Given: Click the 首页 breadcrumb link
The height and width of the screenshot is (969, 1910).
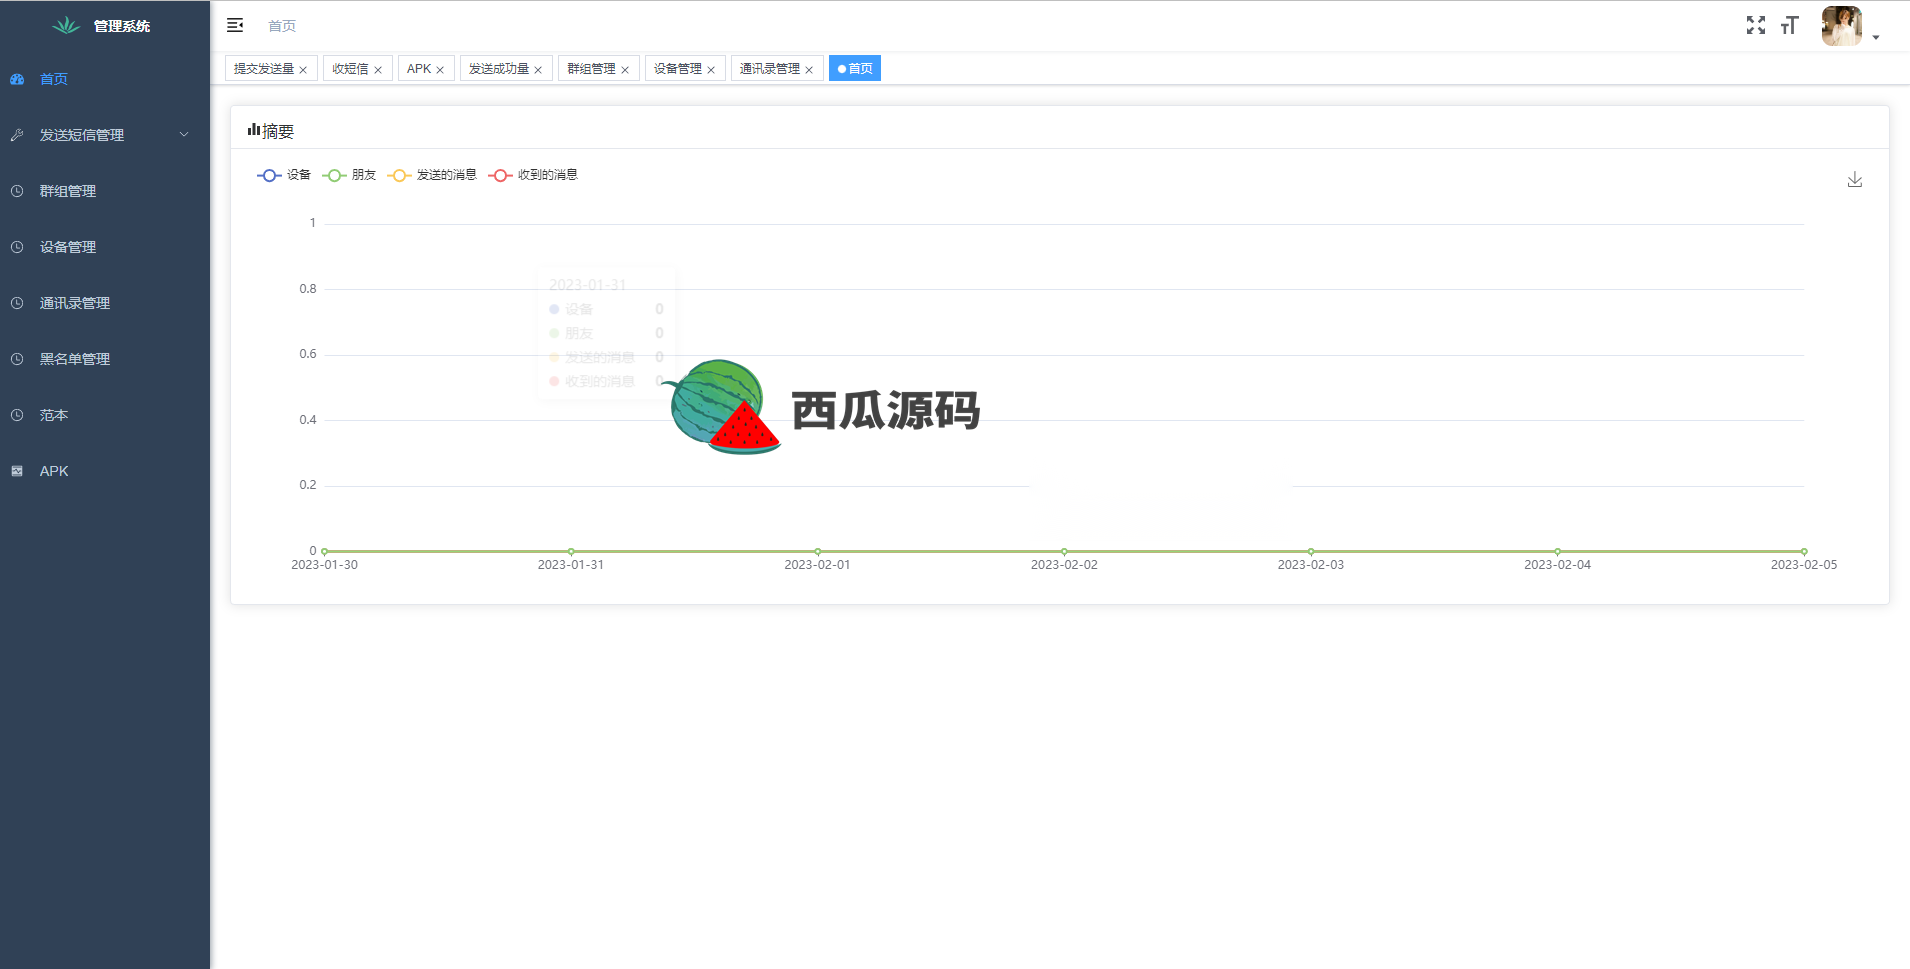Looking at the screenshot, I should point(282,26).
